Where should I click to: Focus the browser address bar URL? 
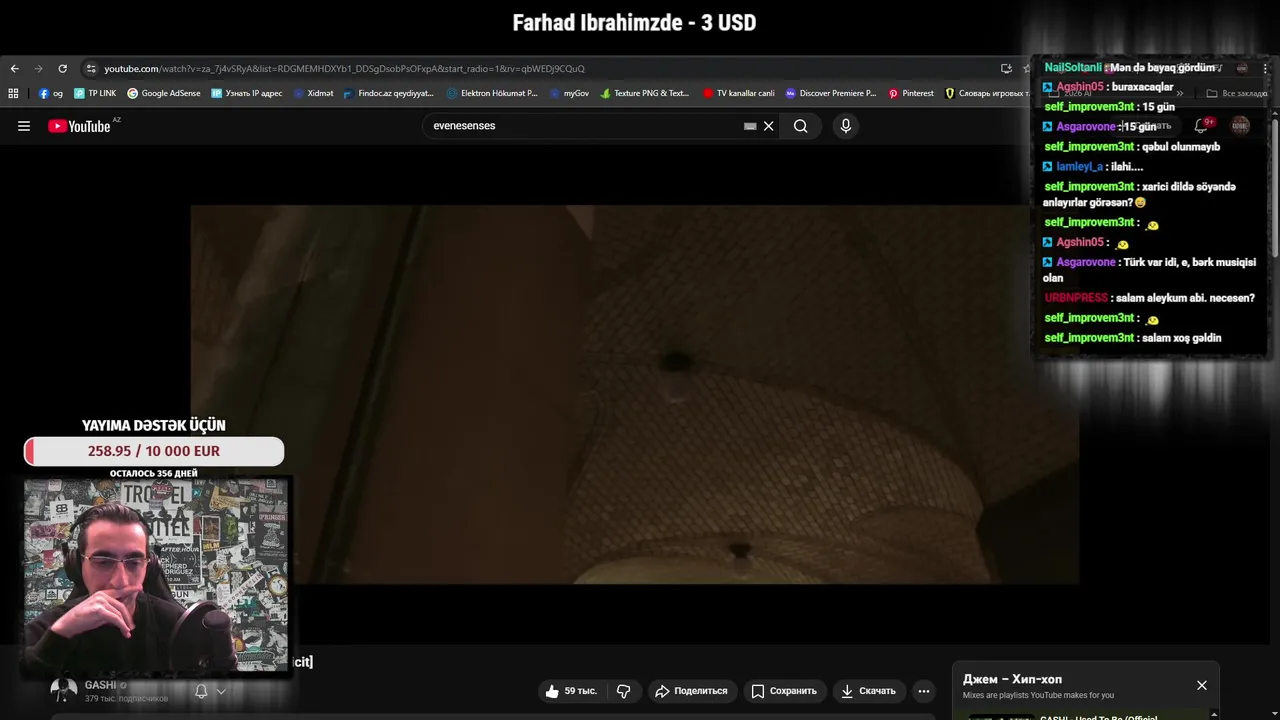point(344,68)
